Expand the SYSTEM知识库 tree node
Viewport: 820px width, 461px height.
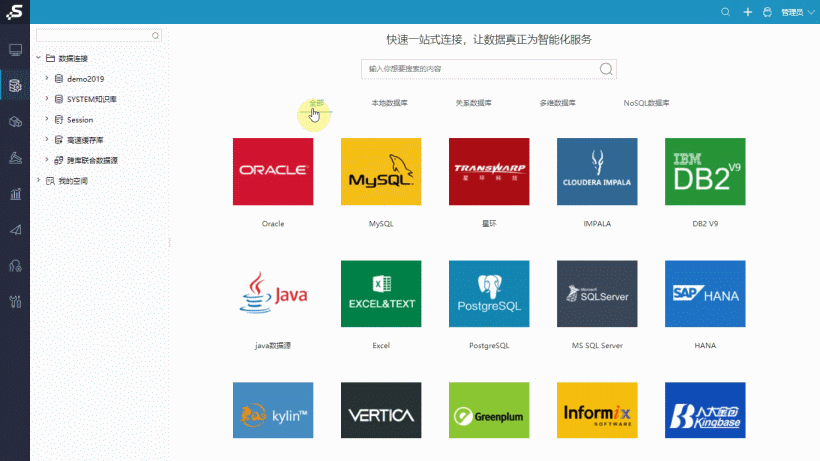tap(47, 99)
